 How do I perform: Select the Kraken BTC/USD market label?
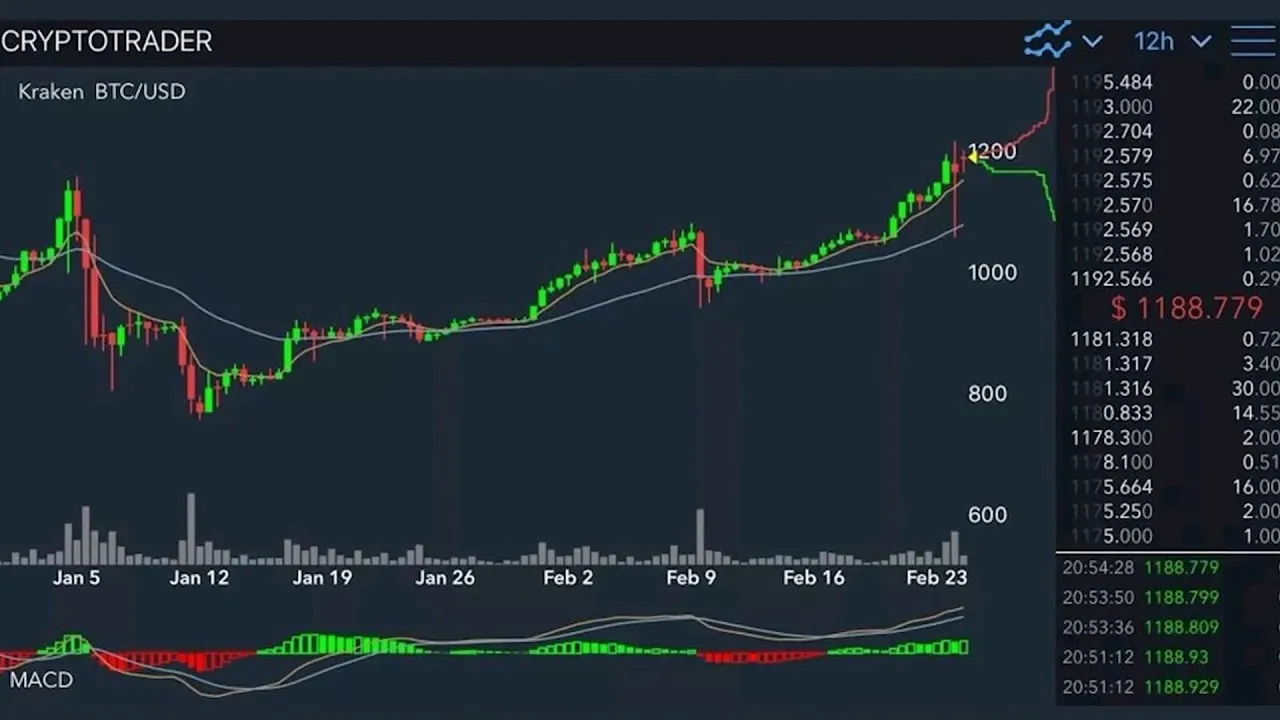coord(102,91)
